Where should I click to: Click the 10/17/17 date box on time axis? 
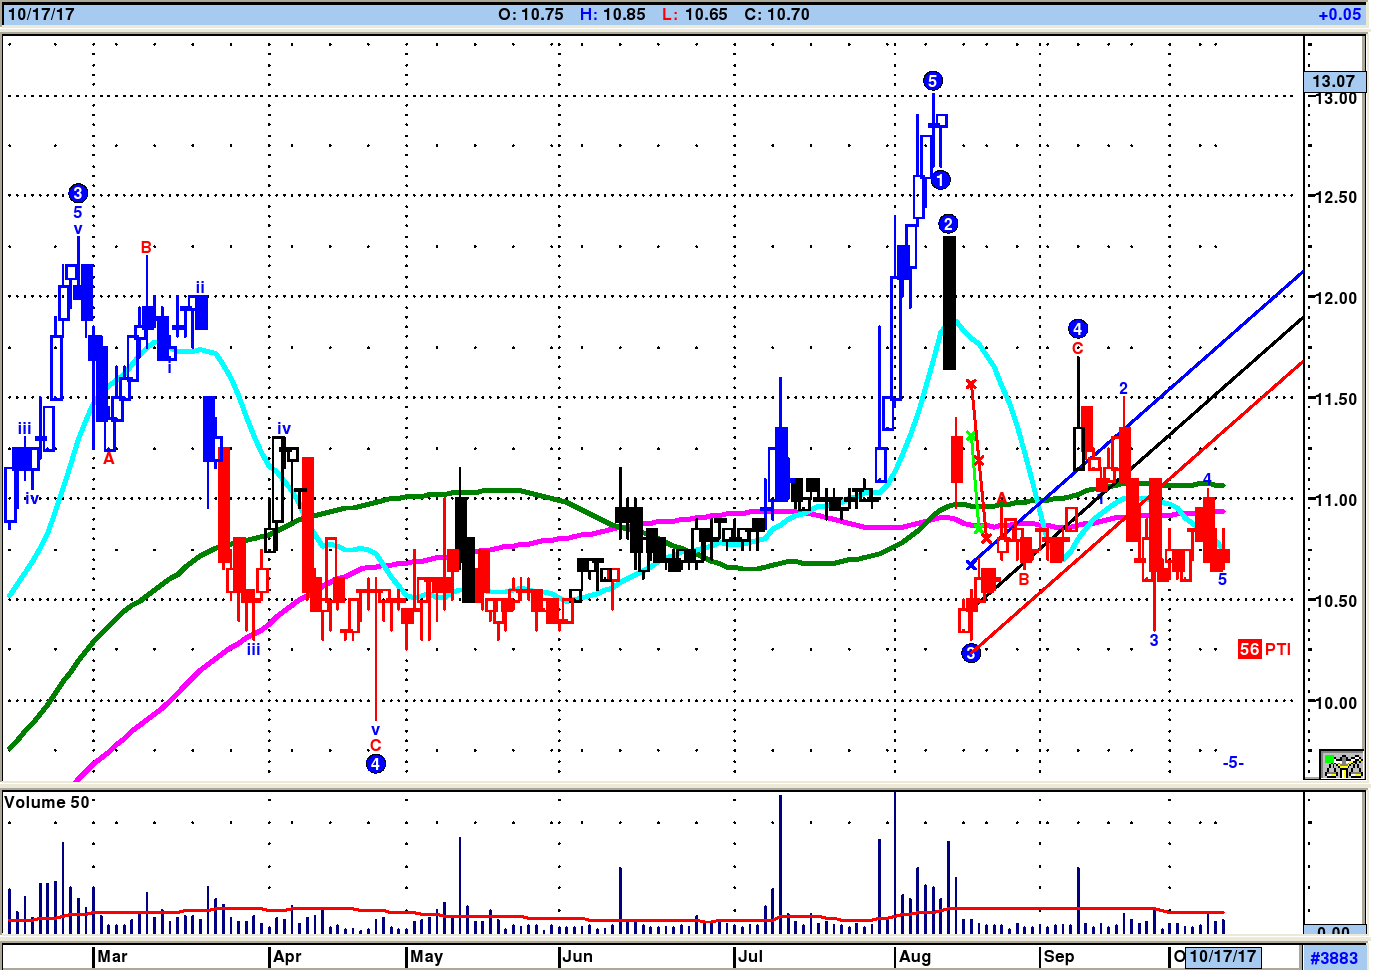(1222, 956)
